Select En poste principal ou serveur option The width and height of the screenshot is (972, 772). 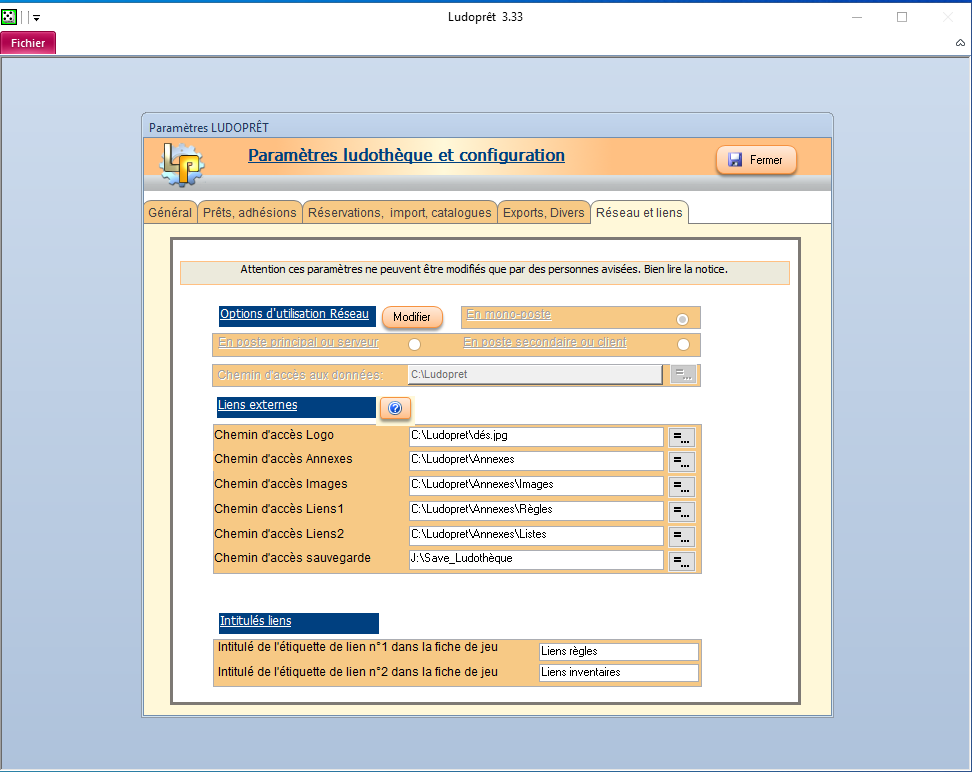[414, 345]
